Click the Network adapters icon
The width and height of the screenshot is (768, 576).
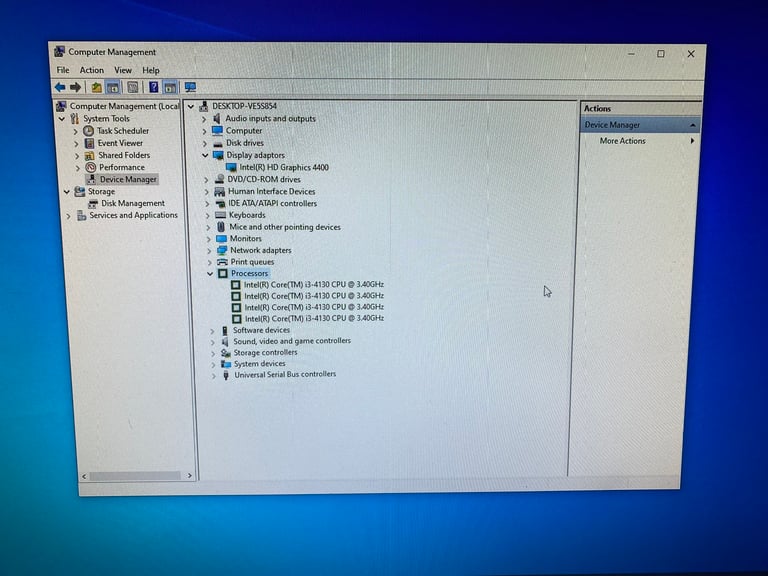[222, 250]
